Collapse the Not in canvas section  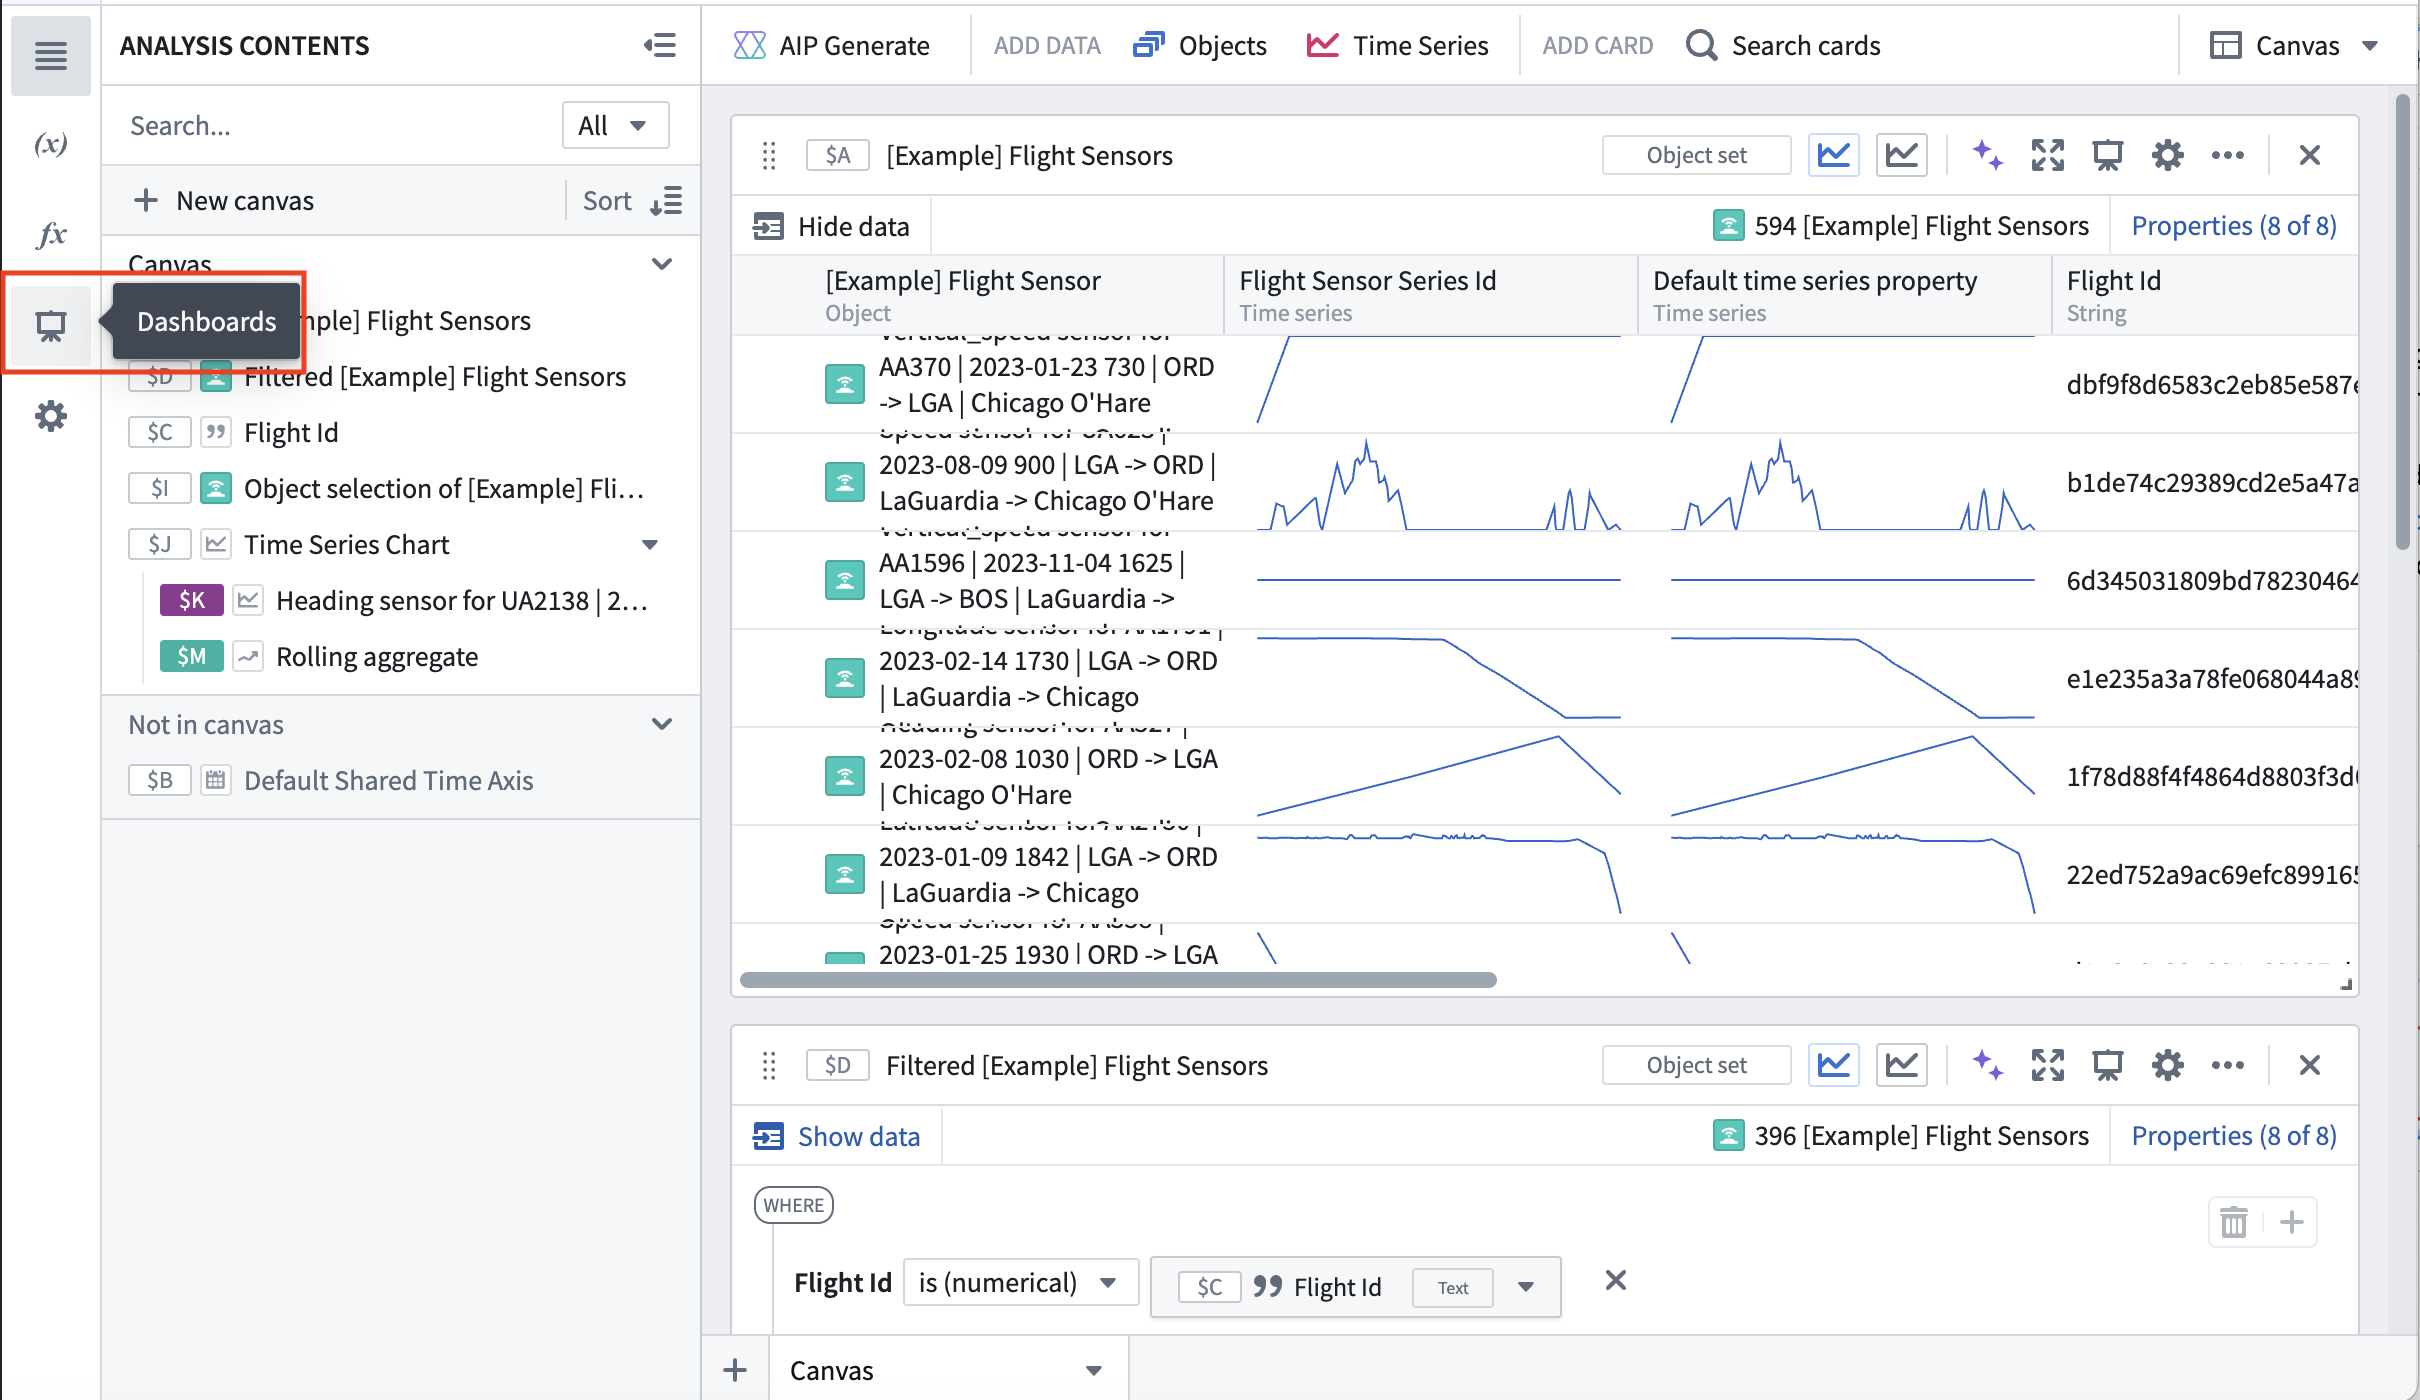pyautogui.click(x=661, y=724)
